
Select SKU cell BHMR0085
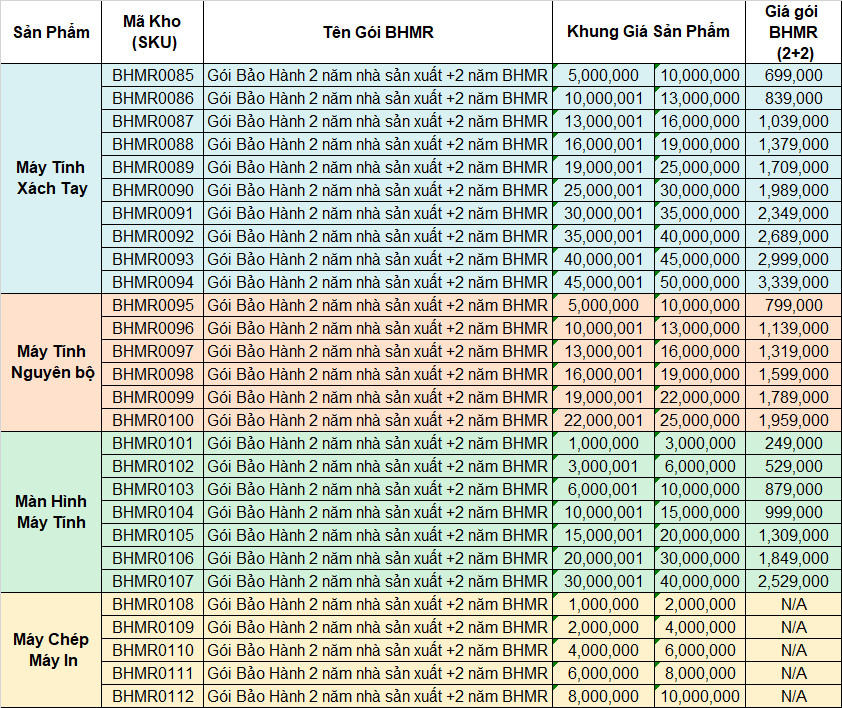point(153,75)
